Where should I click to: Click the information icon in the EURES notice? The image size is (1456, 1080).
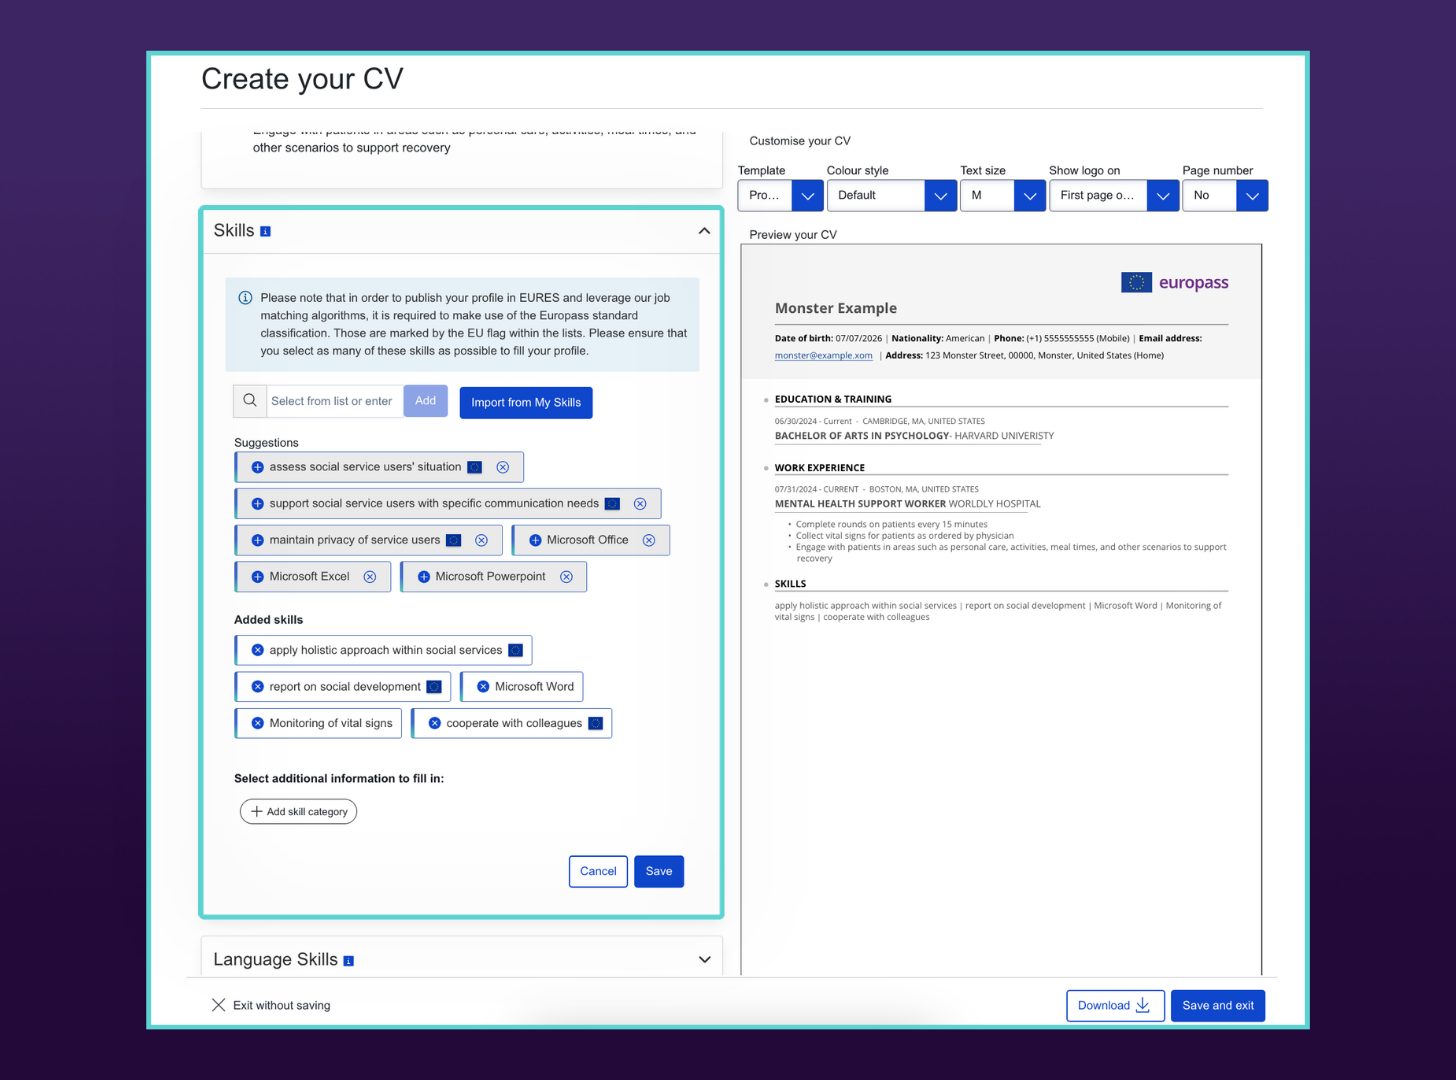(245, 298)
